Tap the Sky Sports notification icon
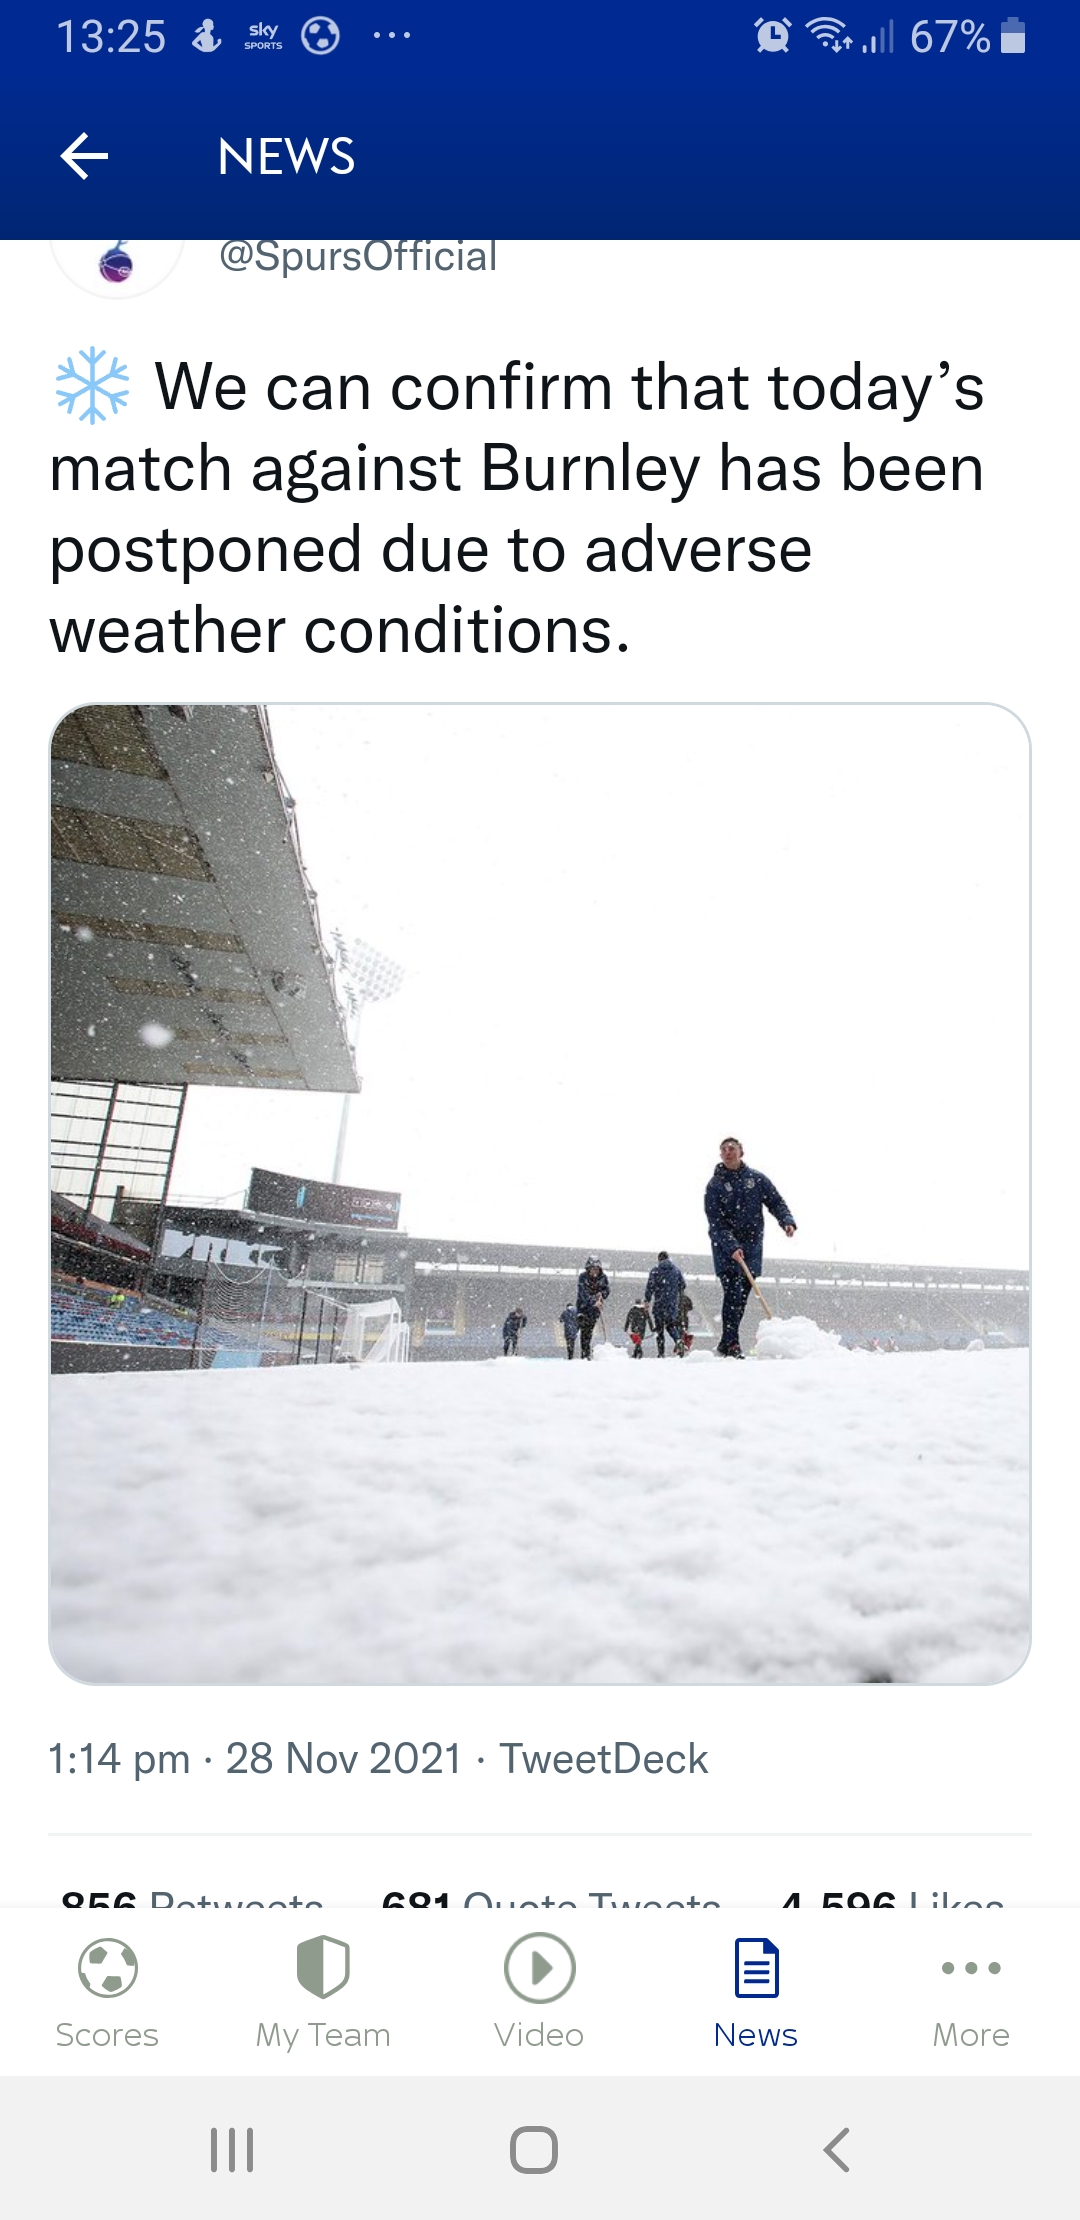The height and width of the screenshot is (2220, 1080). click(263, 37)
